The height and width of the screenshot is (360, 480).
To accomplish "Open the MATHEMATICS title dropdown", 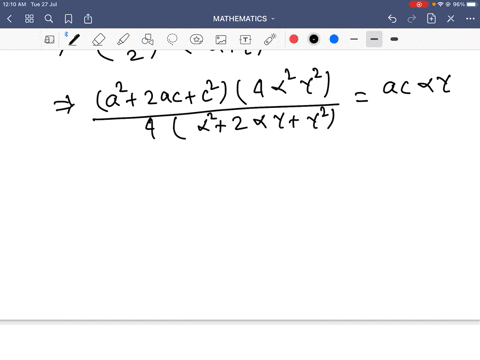I will pos(244,19).
